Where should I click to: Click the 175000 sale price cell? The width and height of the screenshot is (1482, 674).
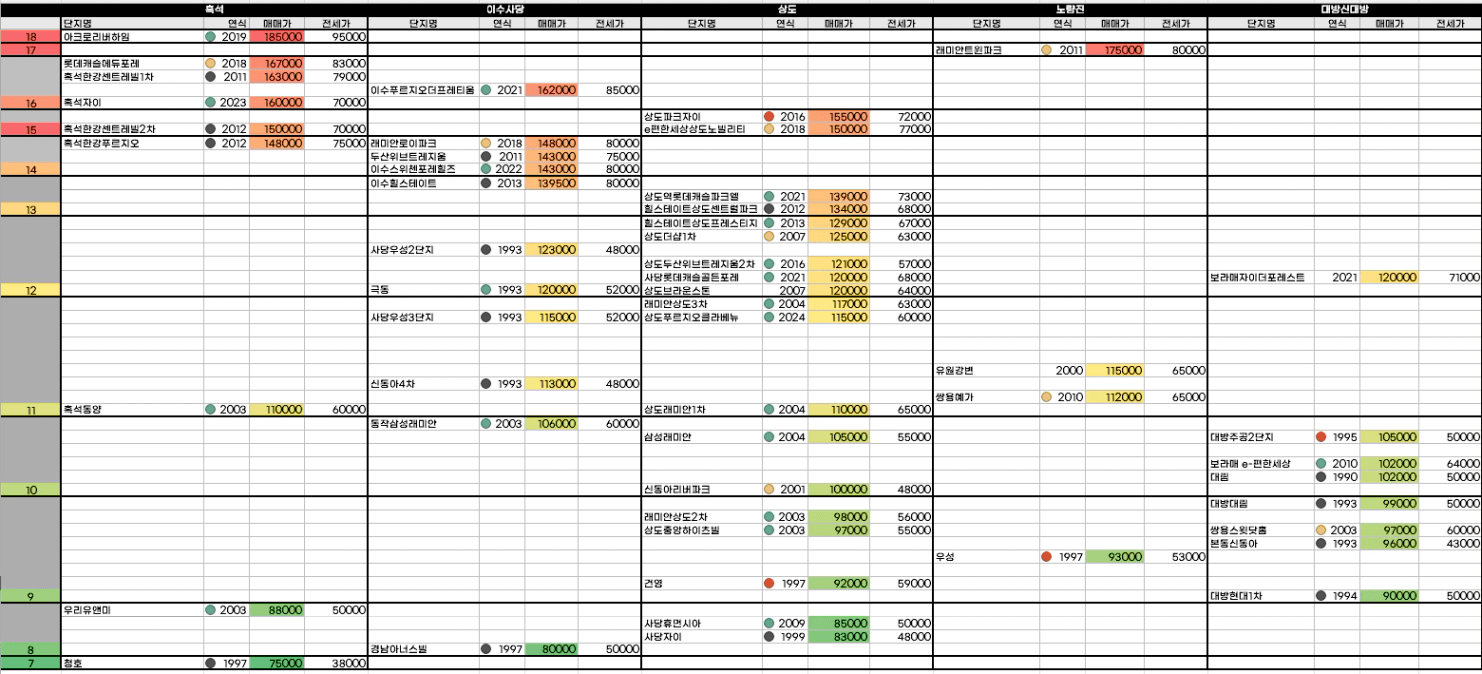1115,49
